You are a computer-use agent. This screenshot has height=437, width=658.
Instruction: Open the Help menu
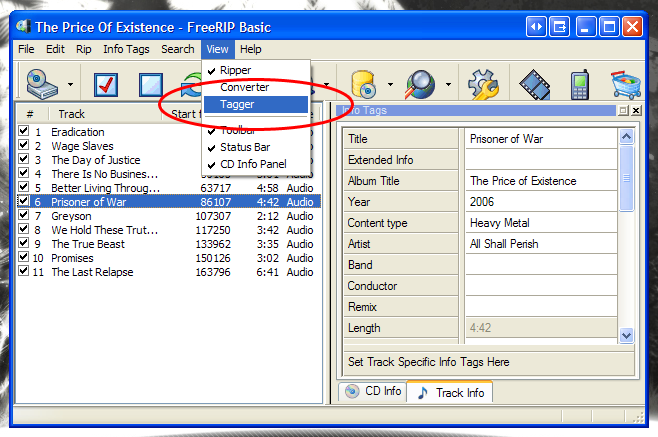pyautogui.click(x=251, y=49)
